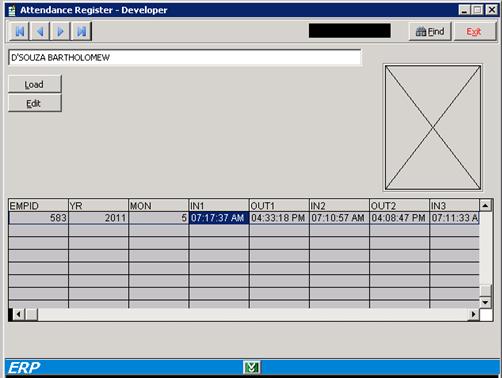502x378 pixels.
Task: Click the empty employee photo placeholder
Action: (433, 127)
